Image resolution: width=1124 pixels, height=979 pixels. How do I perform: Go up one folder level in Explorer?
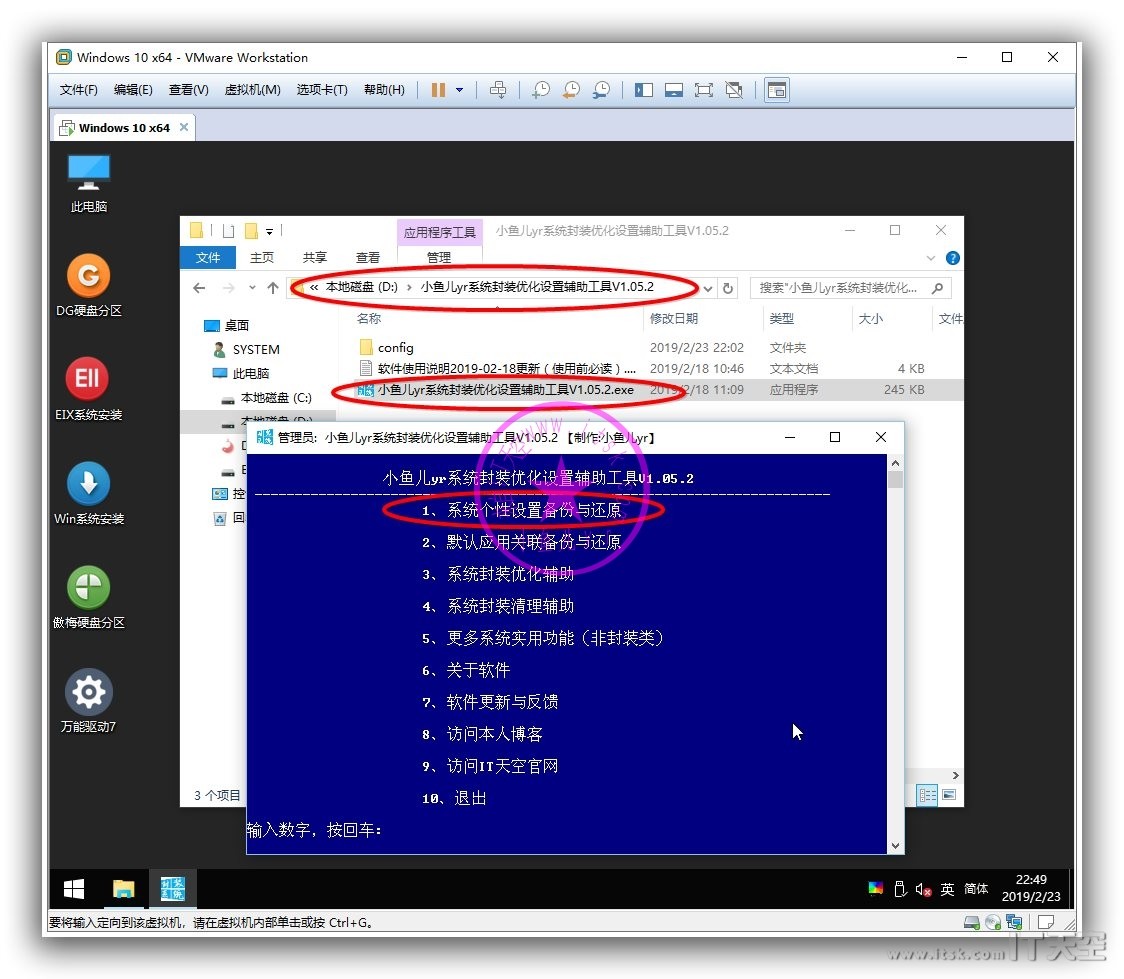pos(273,287)
